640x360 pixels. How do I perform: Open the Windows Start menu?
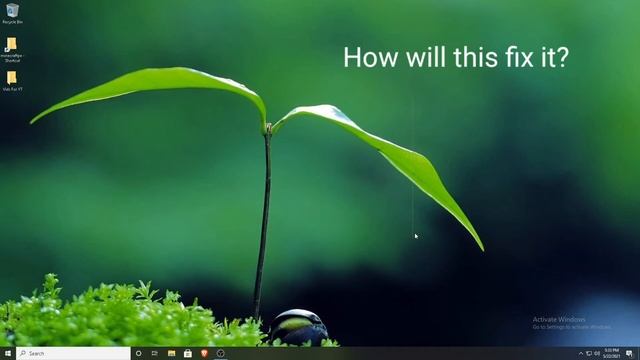[8, 353]
